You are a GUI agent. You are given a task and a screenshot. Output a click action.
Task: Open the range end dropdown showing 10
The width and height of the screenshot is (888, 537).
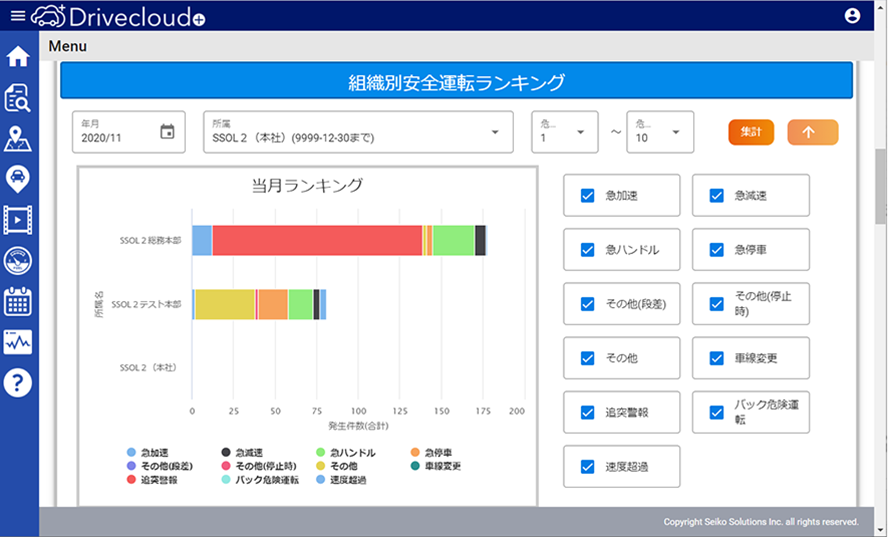[x=660, y=132]
